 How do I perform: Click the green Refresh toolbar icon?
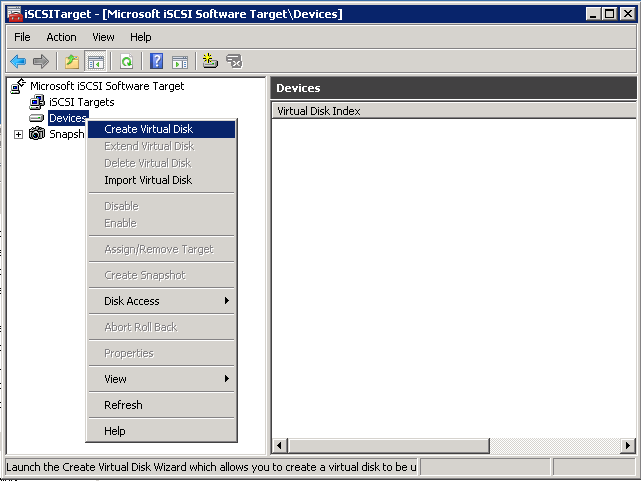(x=126, y=62)
